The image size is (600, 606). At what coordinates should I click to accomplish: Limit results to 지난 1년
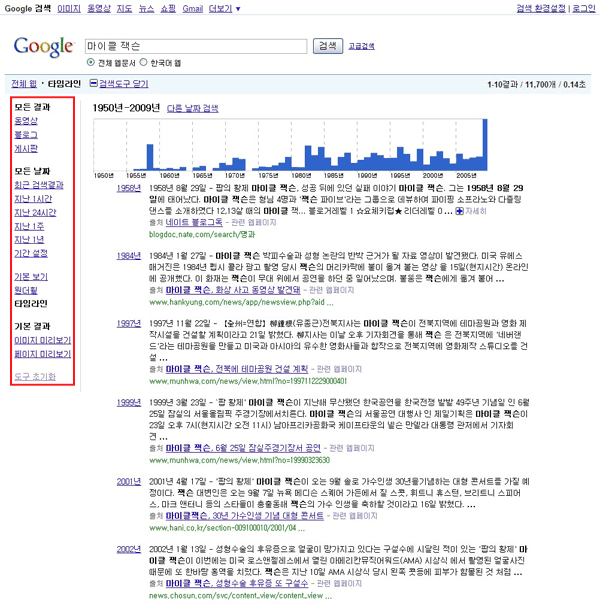click(x=29, y=240)
